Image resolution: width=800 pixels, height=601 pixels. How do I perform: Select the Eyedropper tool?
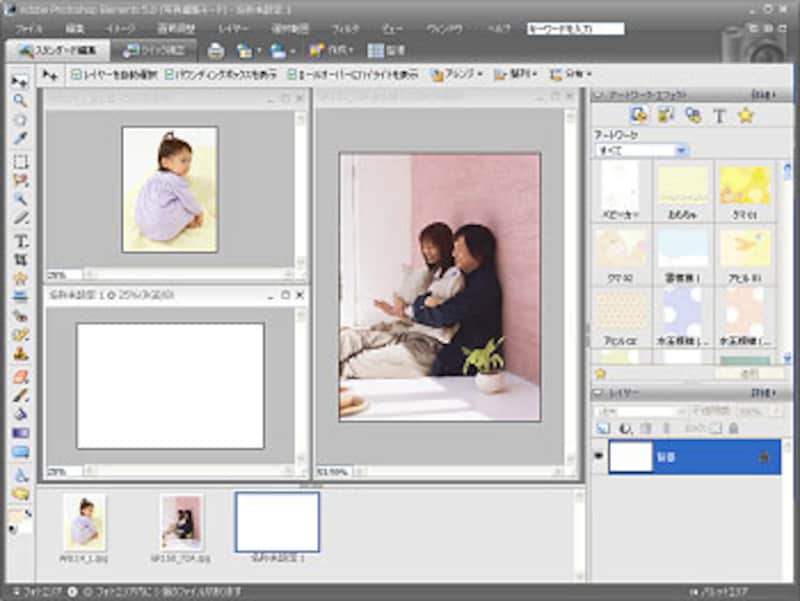(x=20, y=138)
